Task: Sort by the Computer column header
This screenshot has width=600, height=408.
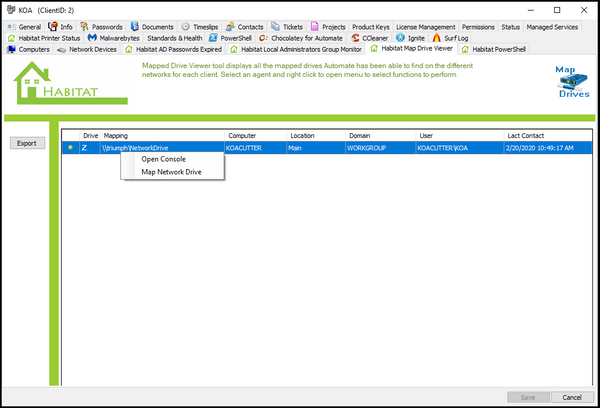Action: 256,135
